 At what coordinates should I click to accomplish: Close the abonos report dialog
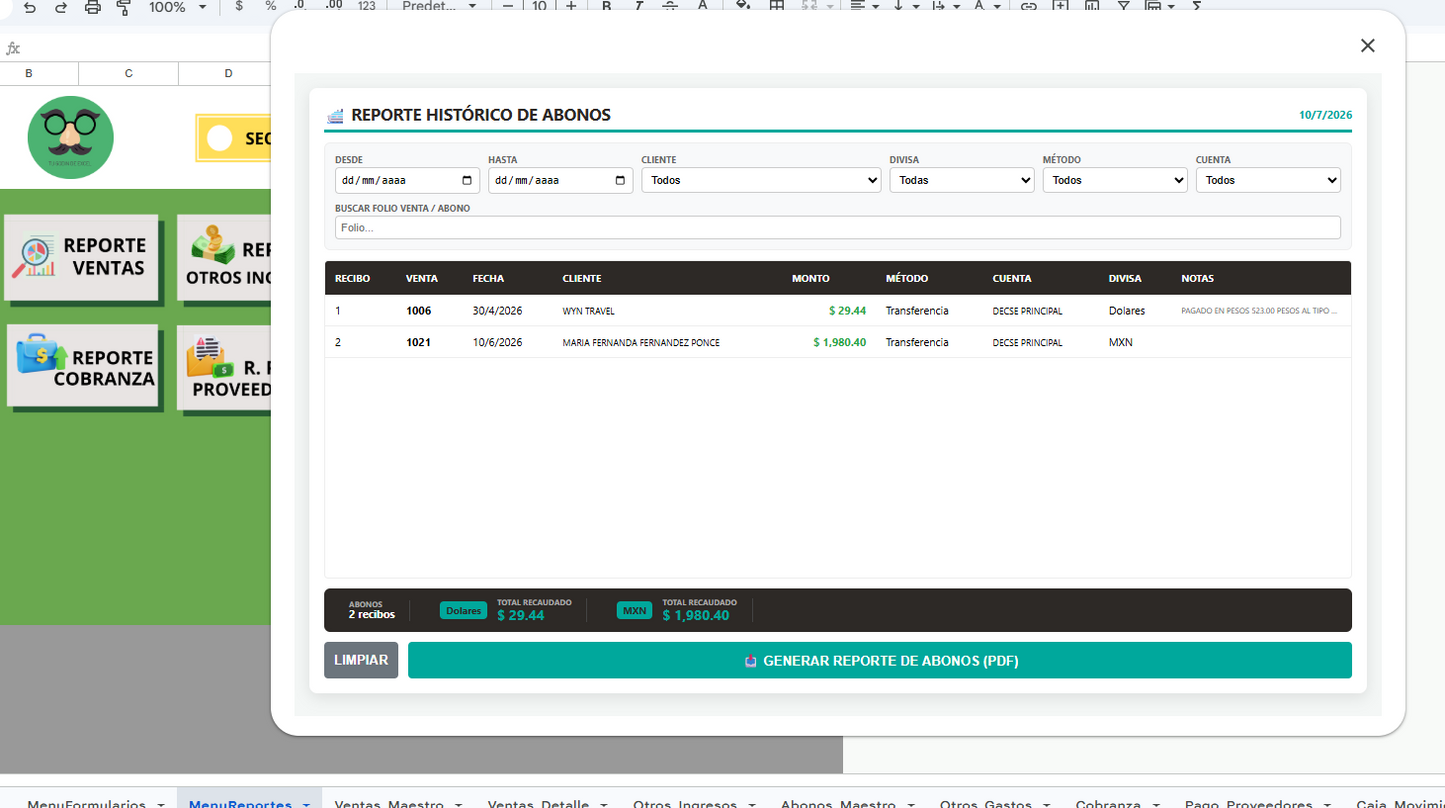click(x=1367, y=45)
